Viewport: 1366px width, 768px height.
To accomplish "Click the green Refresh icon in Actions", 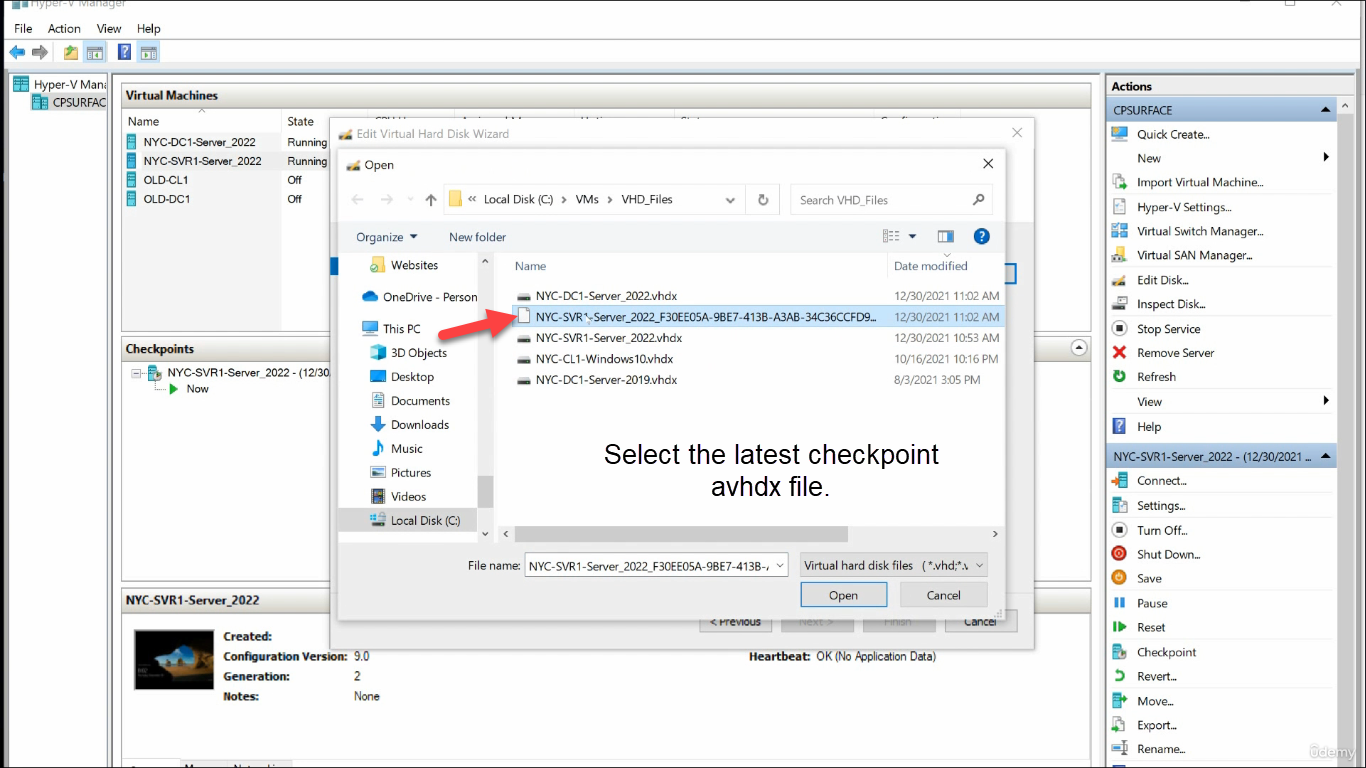I will point(1119,377).
